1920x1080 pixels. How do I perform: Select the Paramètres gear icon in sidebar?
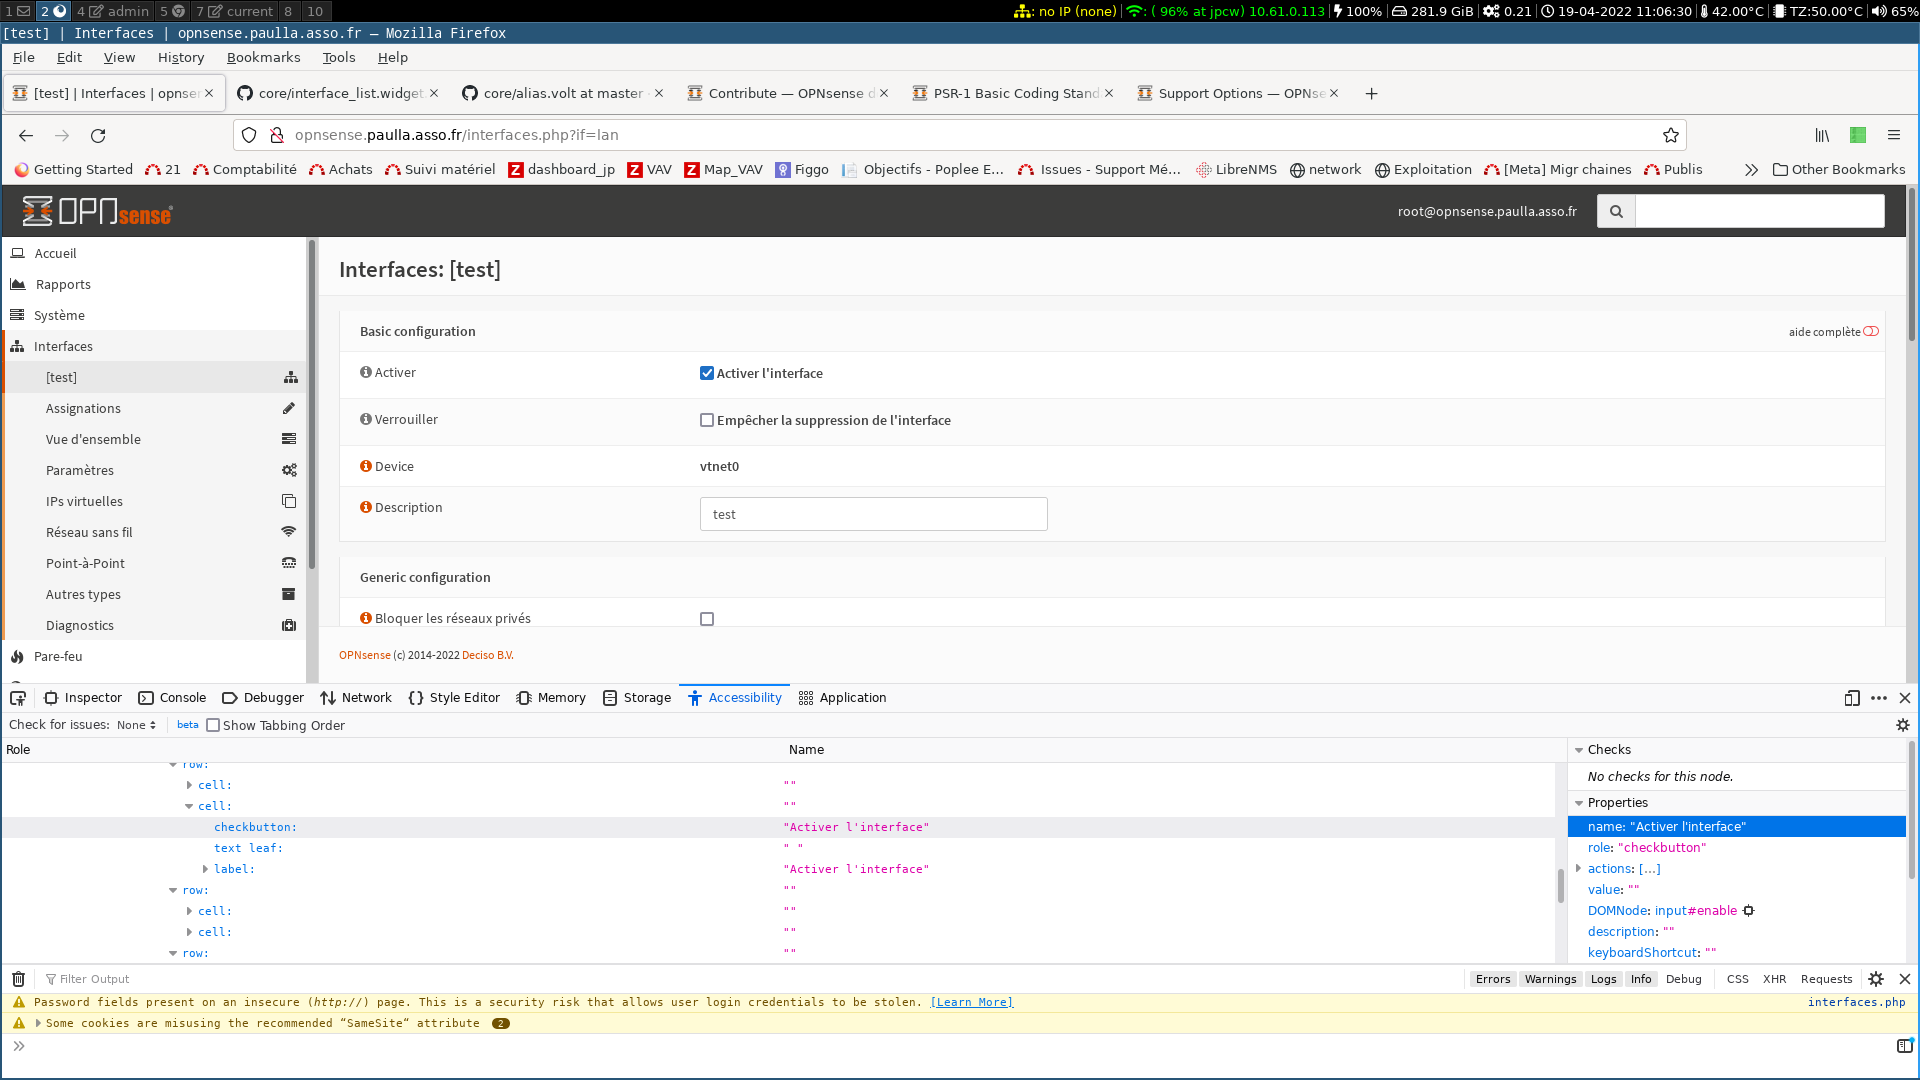coord(289,470)
